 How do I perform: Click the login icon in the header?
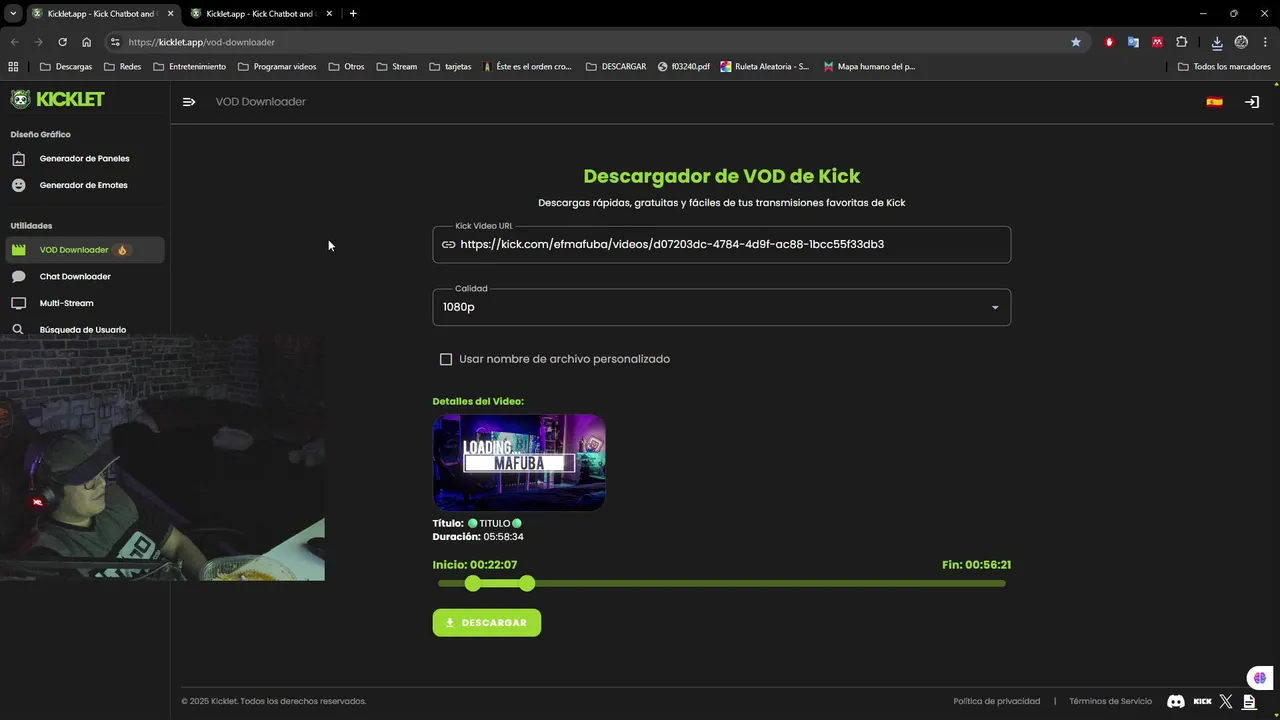coord(1251,102)
